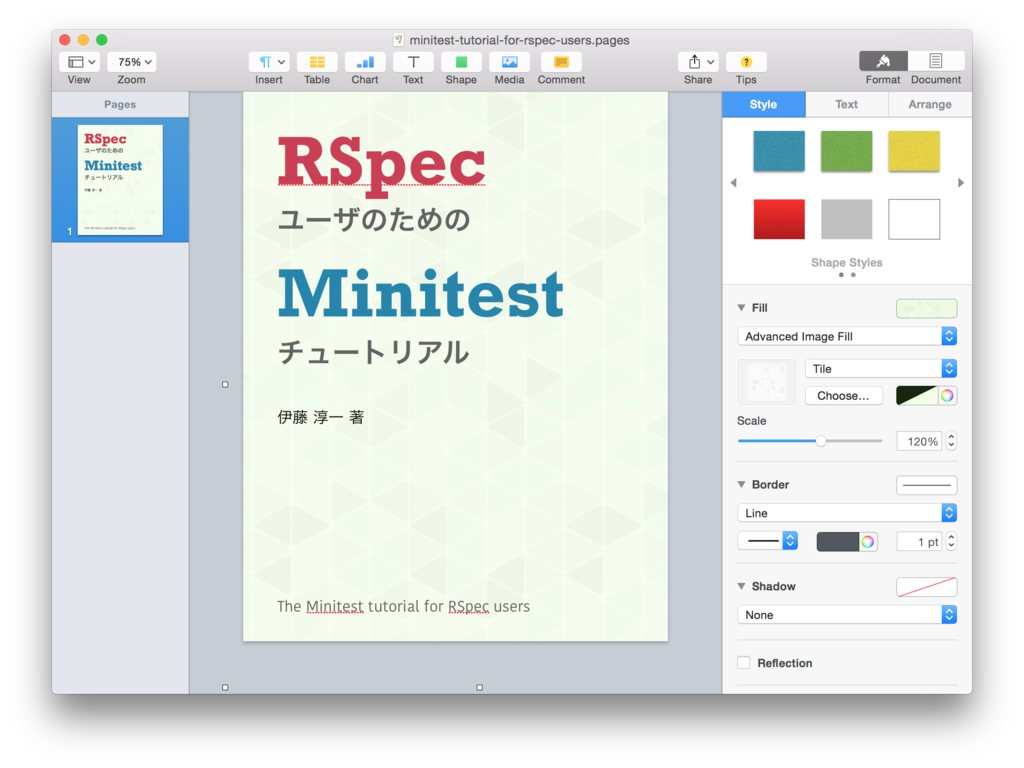This screenshot has width=1024, height=768.
Task: Insert a Shape
Action: [461, 62]
